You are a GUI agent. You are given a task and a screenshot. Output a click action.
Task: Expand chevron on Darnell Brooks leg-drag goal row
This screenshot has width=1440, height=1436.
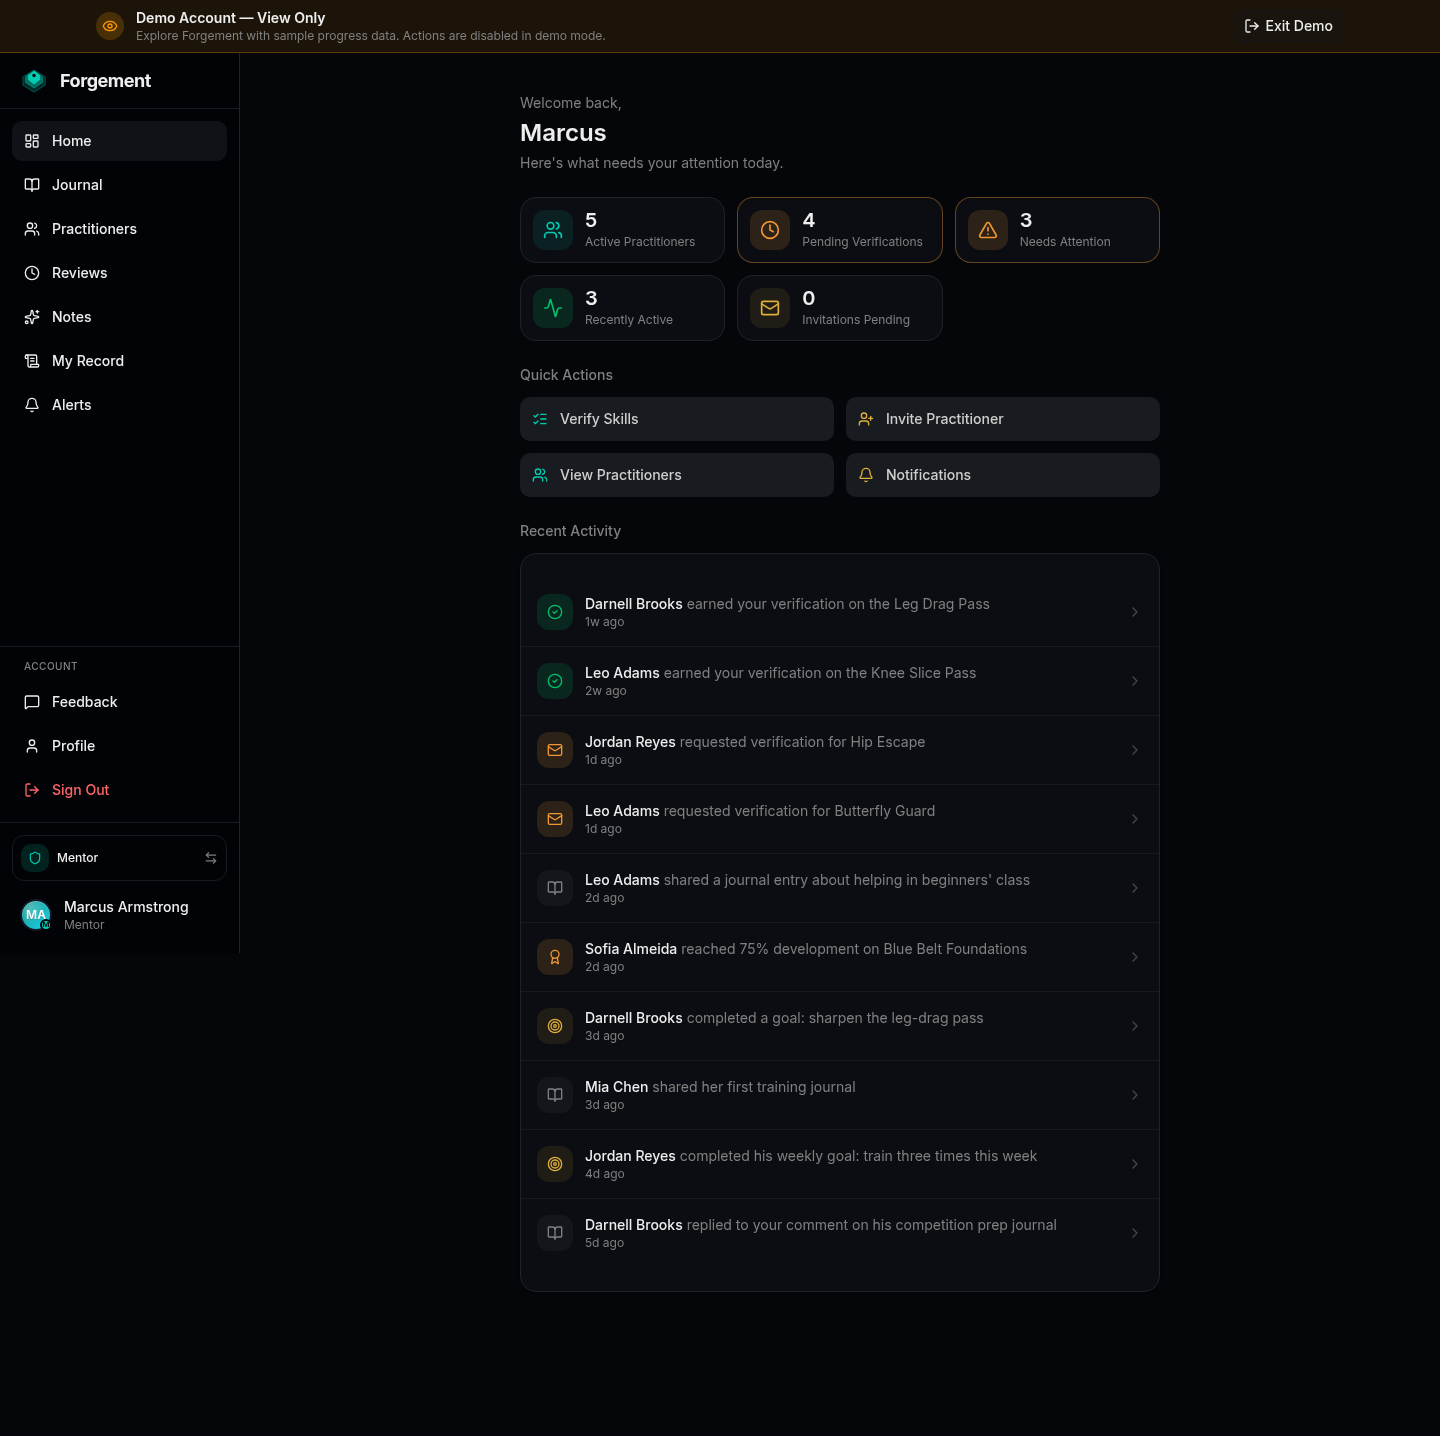coord(1135,1026)
